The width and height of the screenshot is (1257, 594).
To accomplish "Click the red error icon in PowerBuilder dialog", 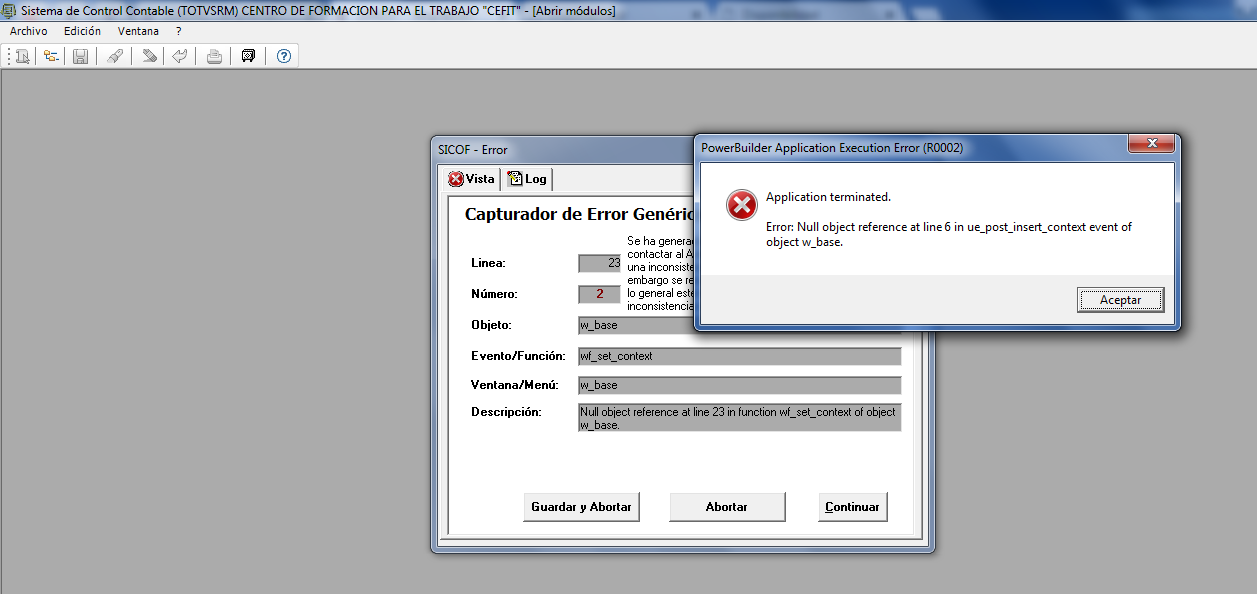I will coord(741,205).
